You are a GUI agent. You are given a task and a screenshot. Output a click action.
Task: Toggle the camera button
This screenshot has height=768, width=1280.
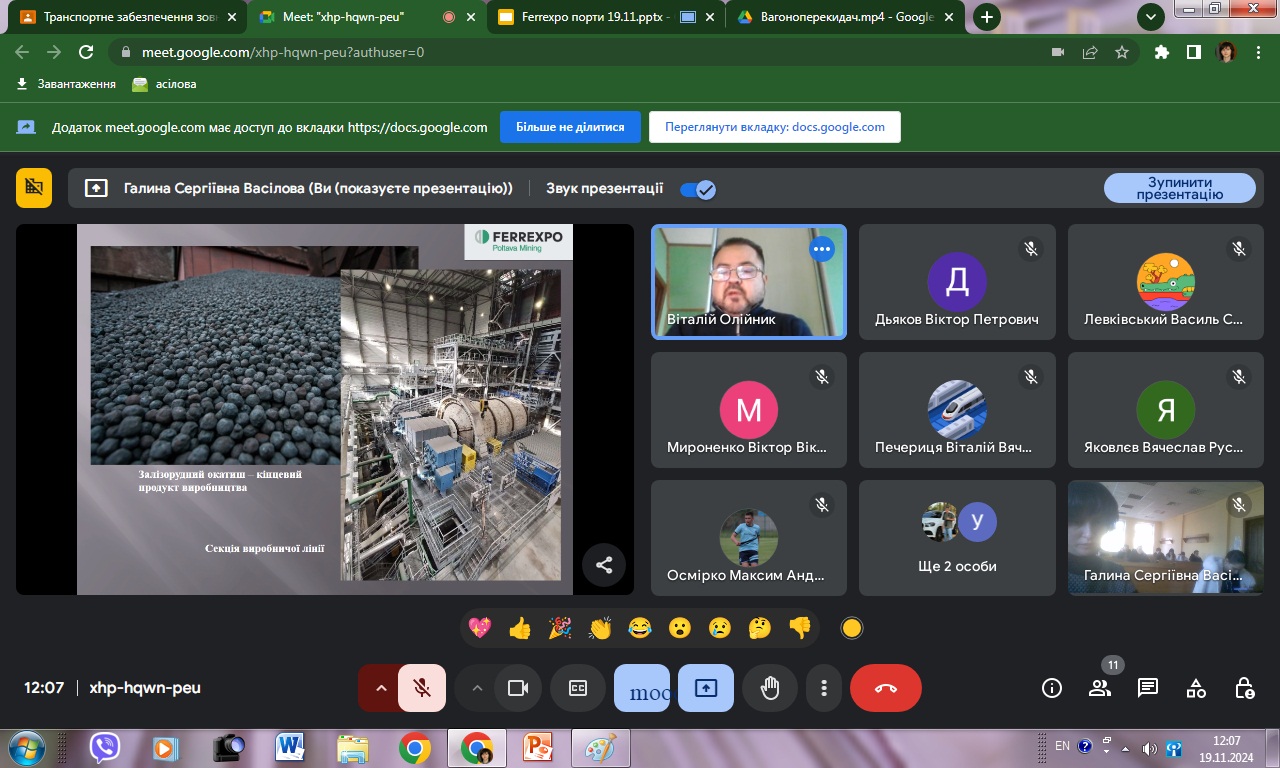tap(518, 688)
